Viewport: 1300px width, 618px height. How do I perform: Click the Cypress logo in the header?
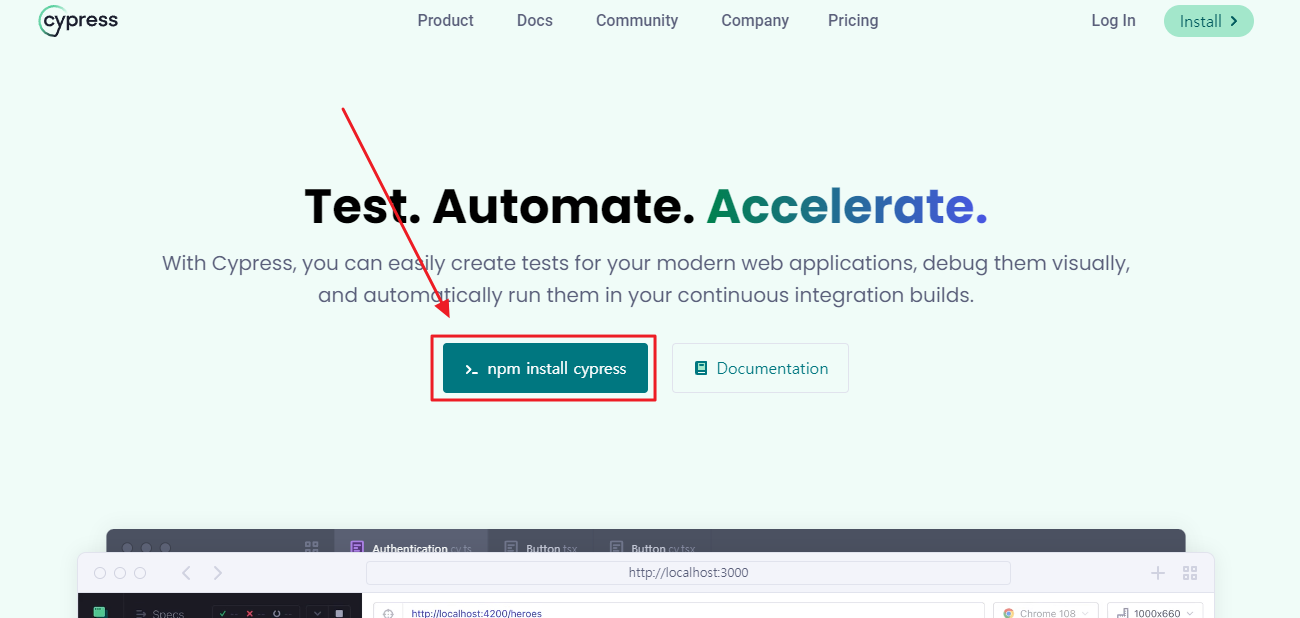tap(78, 21)
